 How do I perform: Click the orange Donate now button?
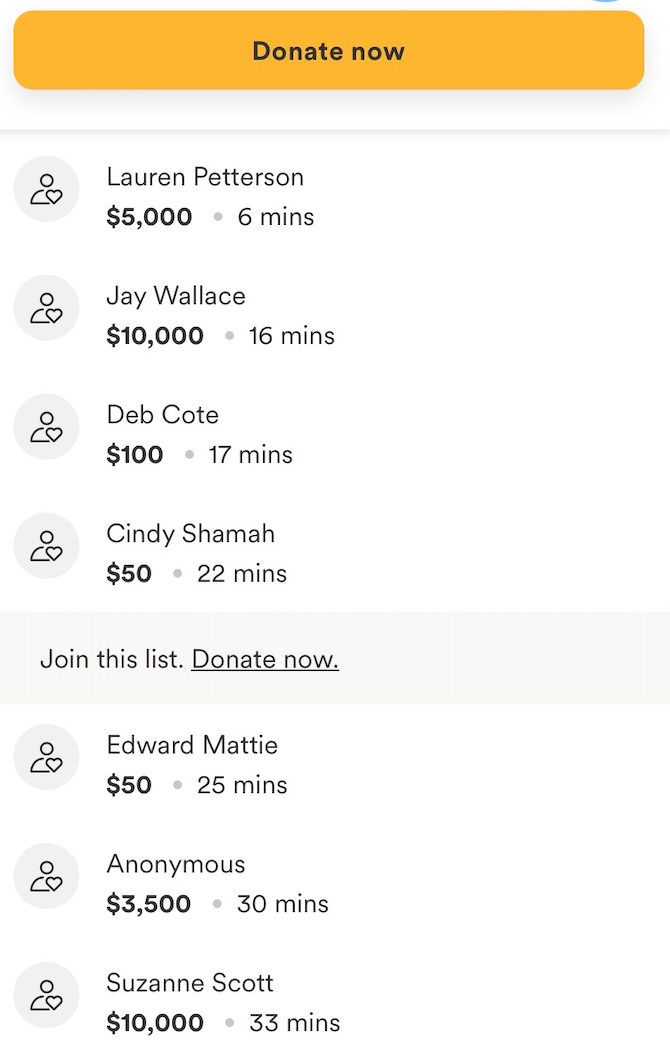click(329, 50)
